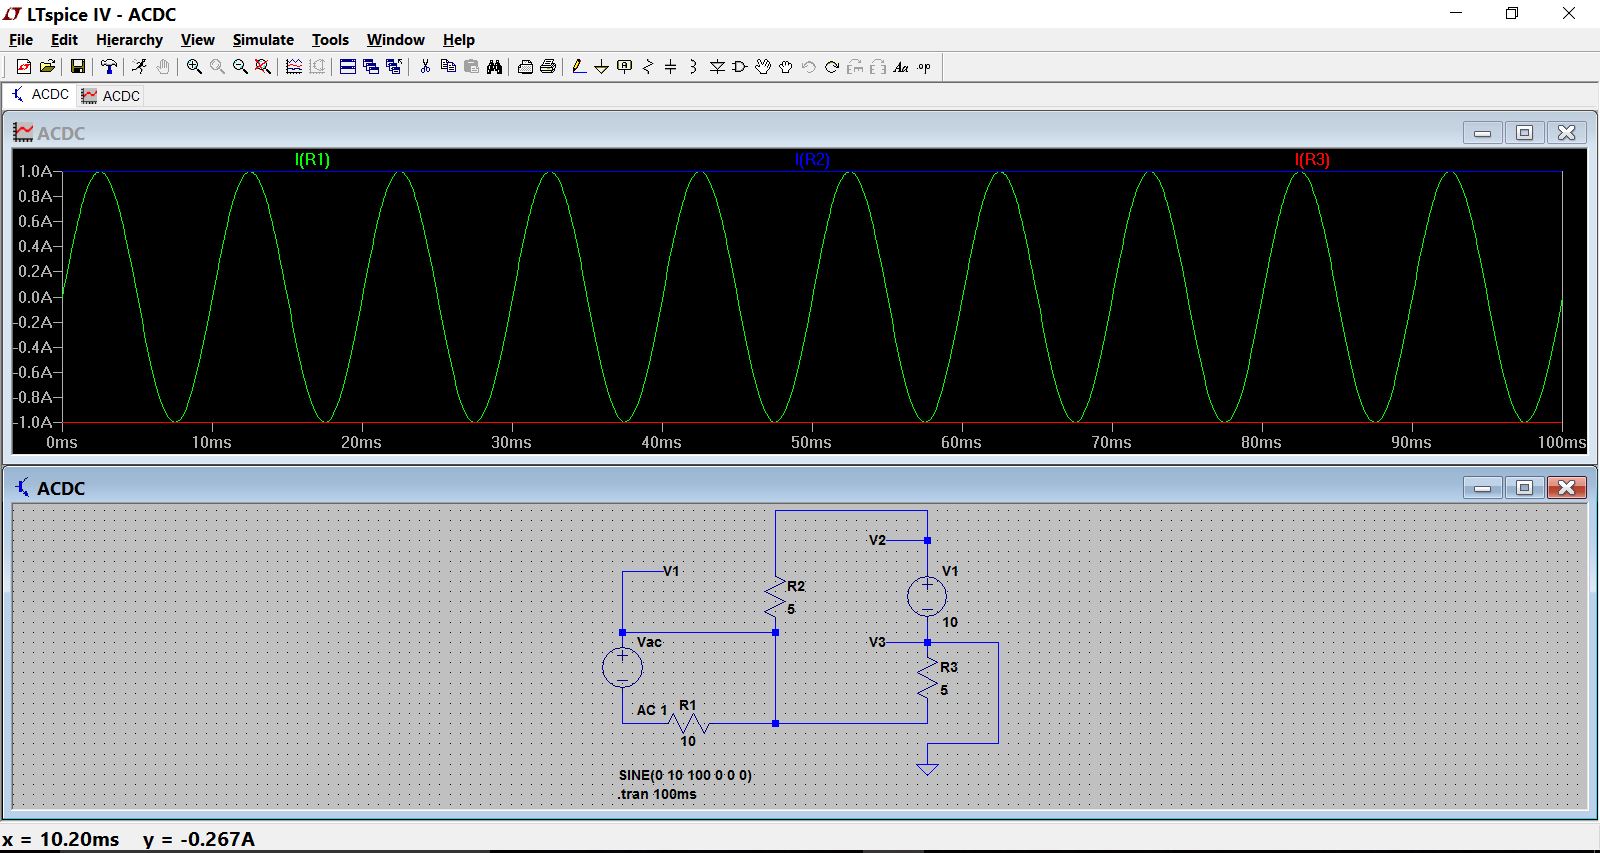Image resolution: width=1600 pixels, height=853 pixels.
Task: Select the Label Net tool
Action: [x=625, y=67]
